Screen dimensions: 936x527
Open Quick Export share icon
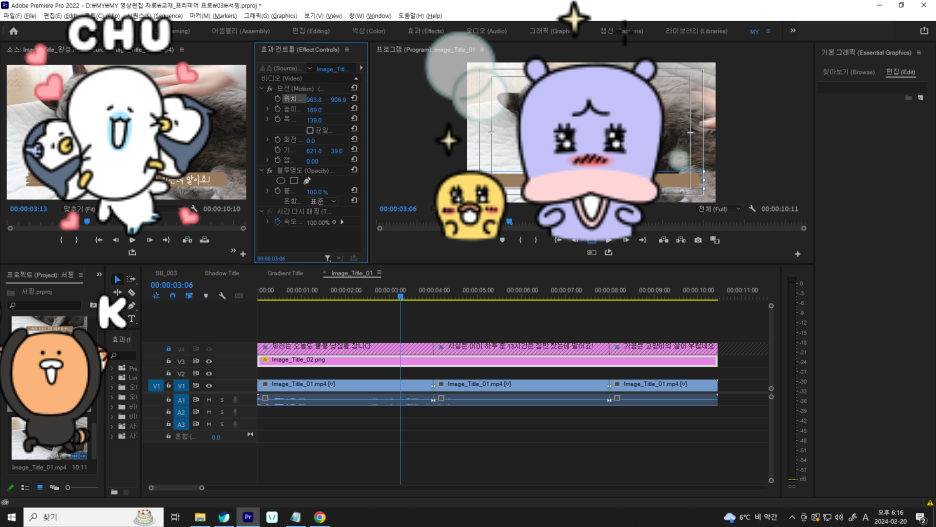[924, 30]
